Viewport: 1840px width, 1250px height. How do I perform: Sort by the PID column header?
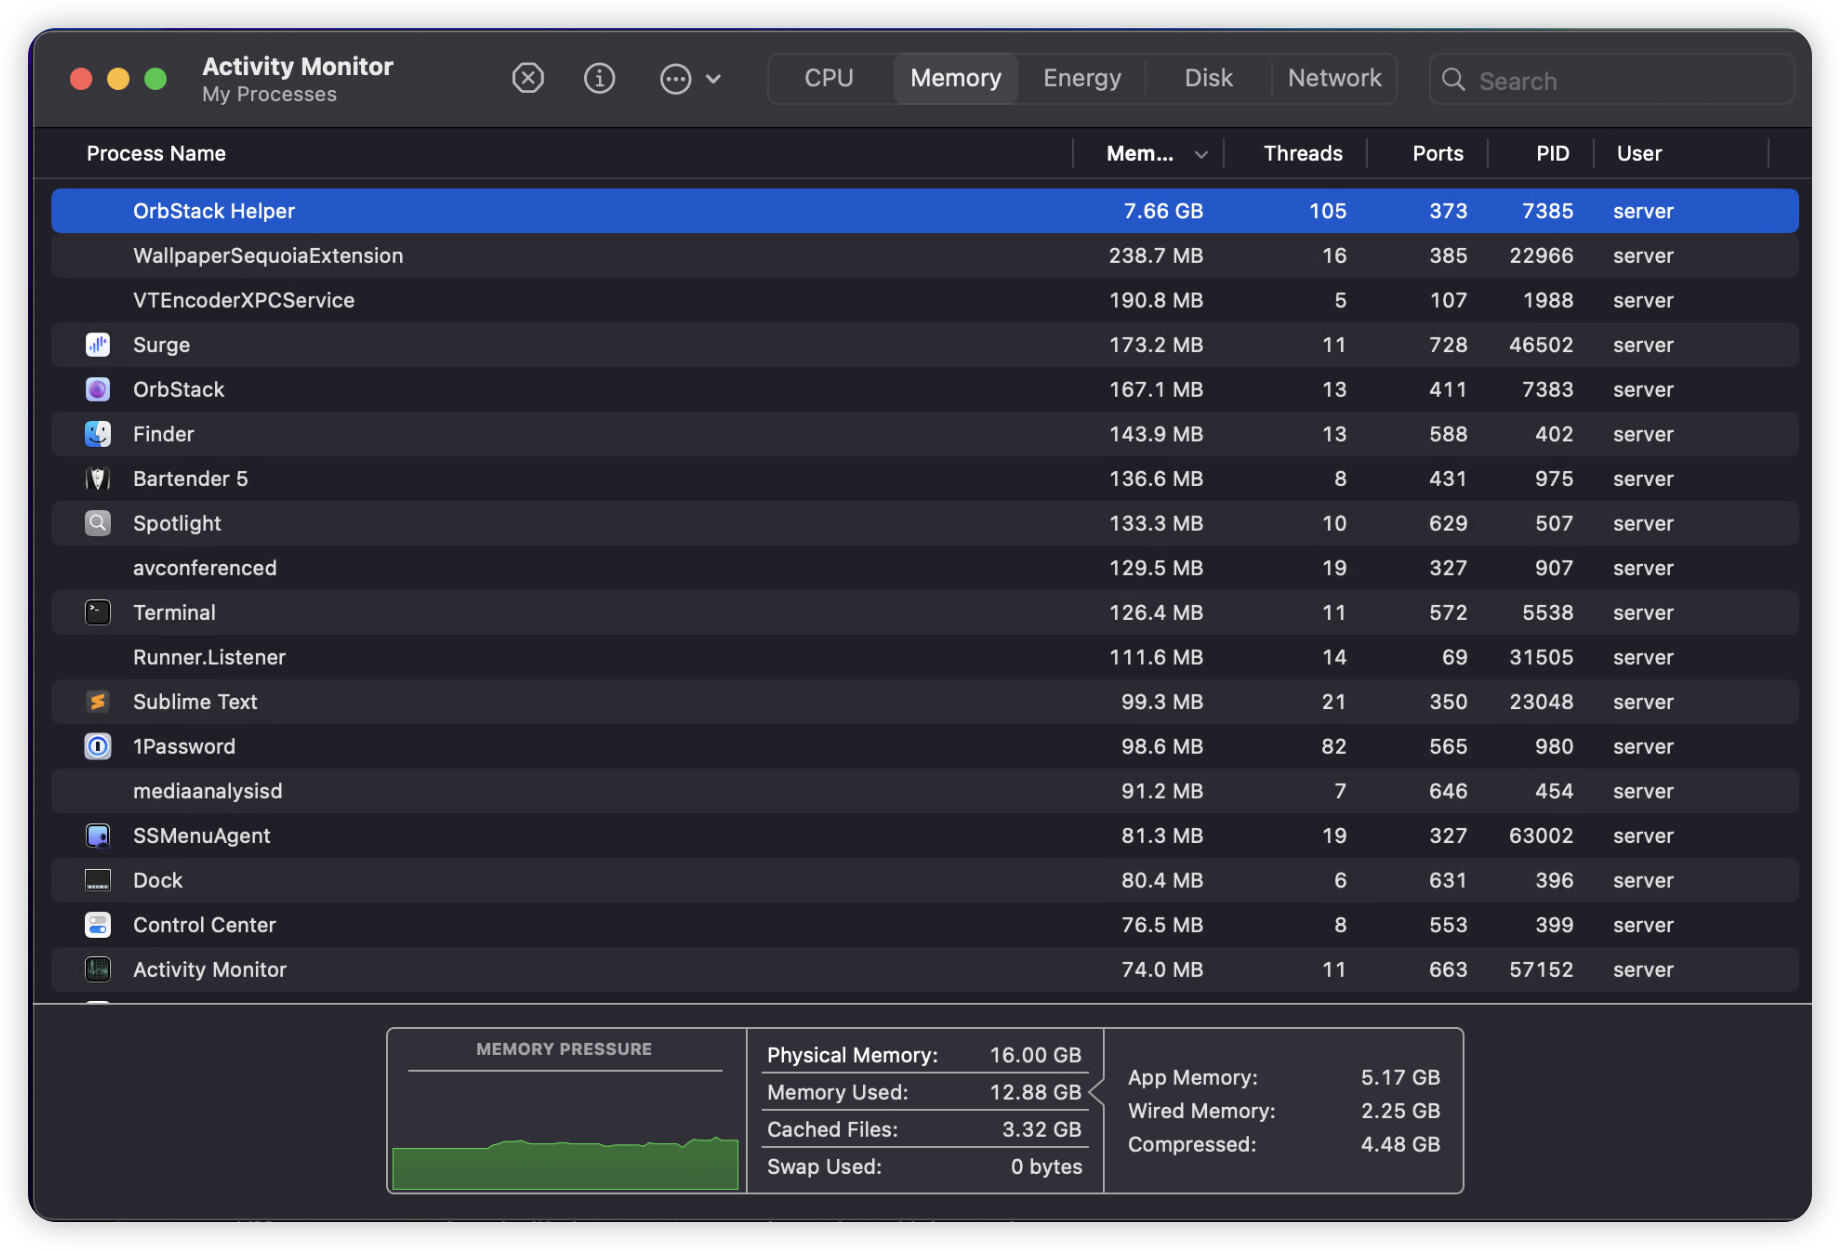pyautogui.click(x=1553, y=153)
